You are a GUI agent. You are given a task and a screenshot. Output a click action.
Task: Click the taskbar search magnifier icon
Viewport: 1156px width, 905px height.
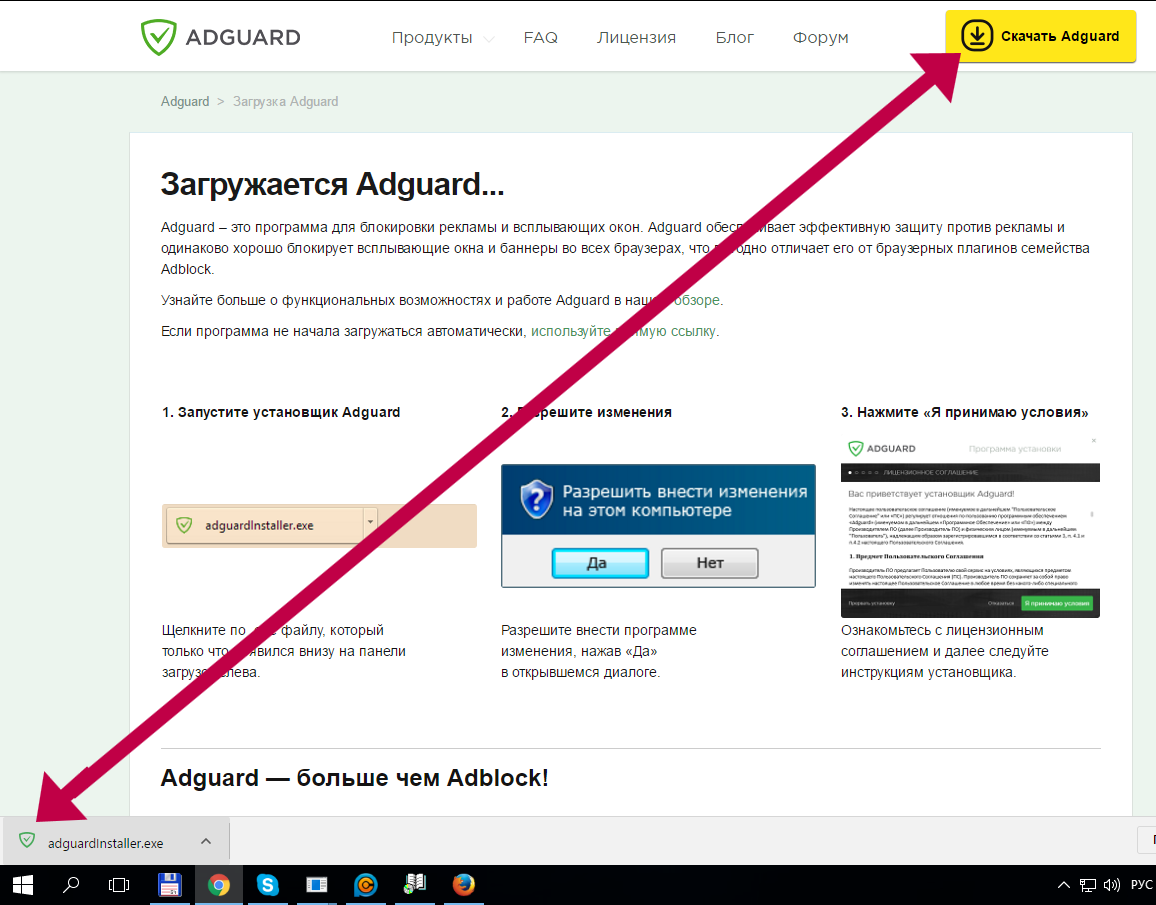click(72, 885)
